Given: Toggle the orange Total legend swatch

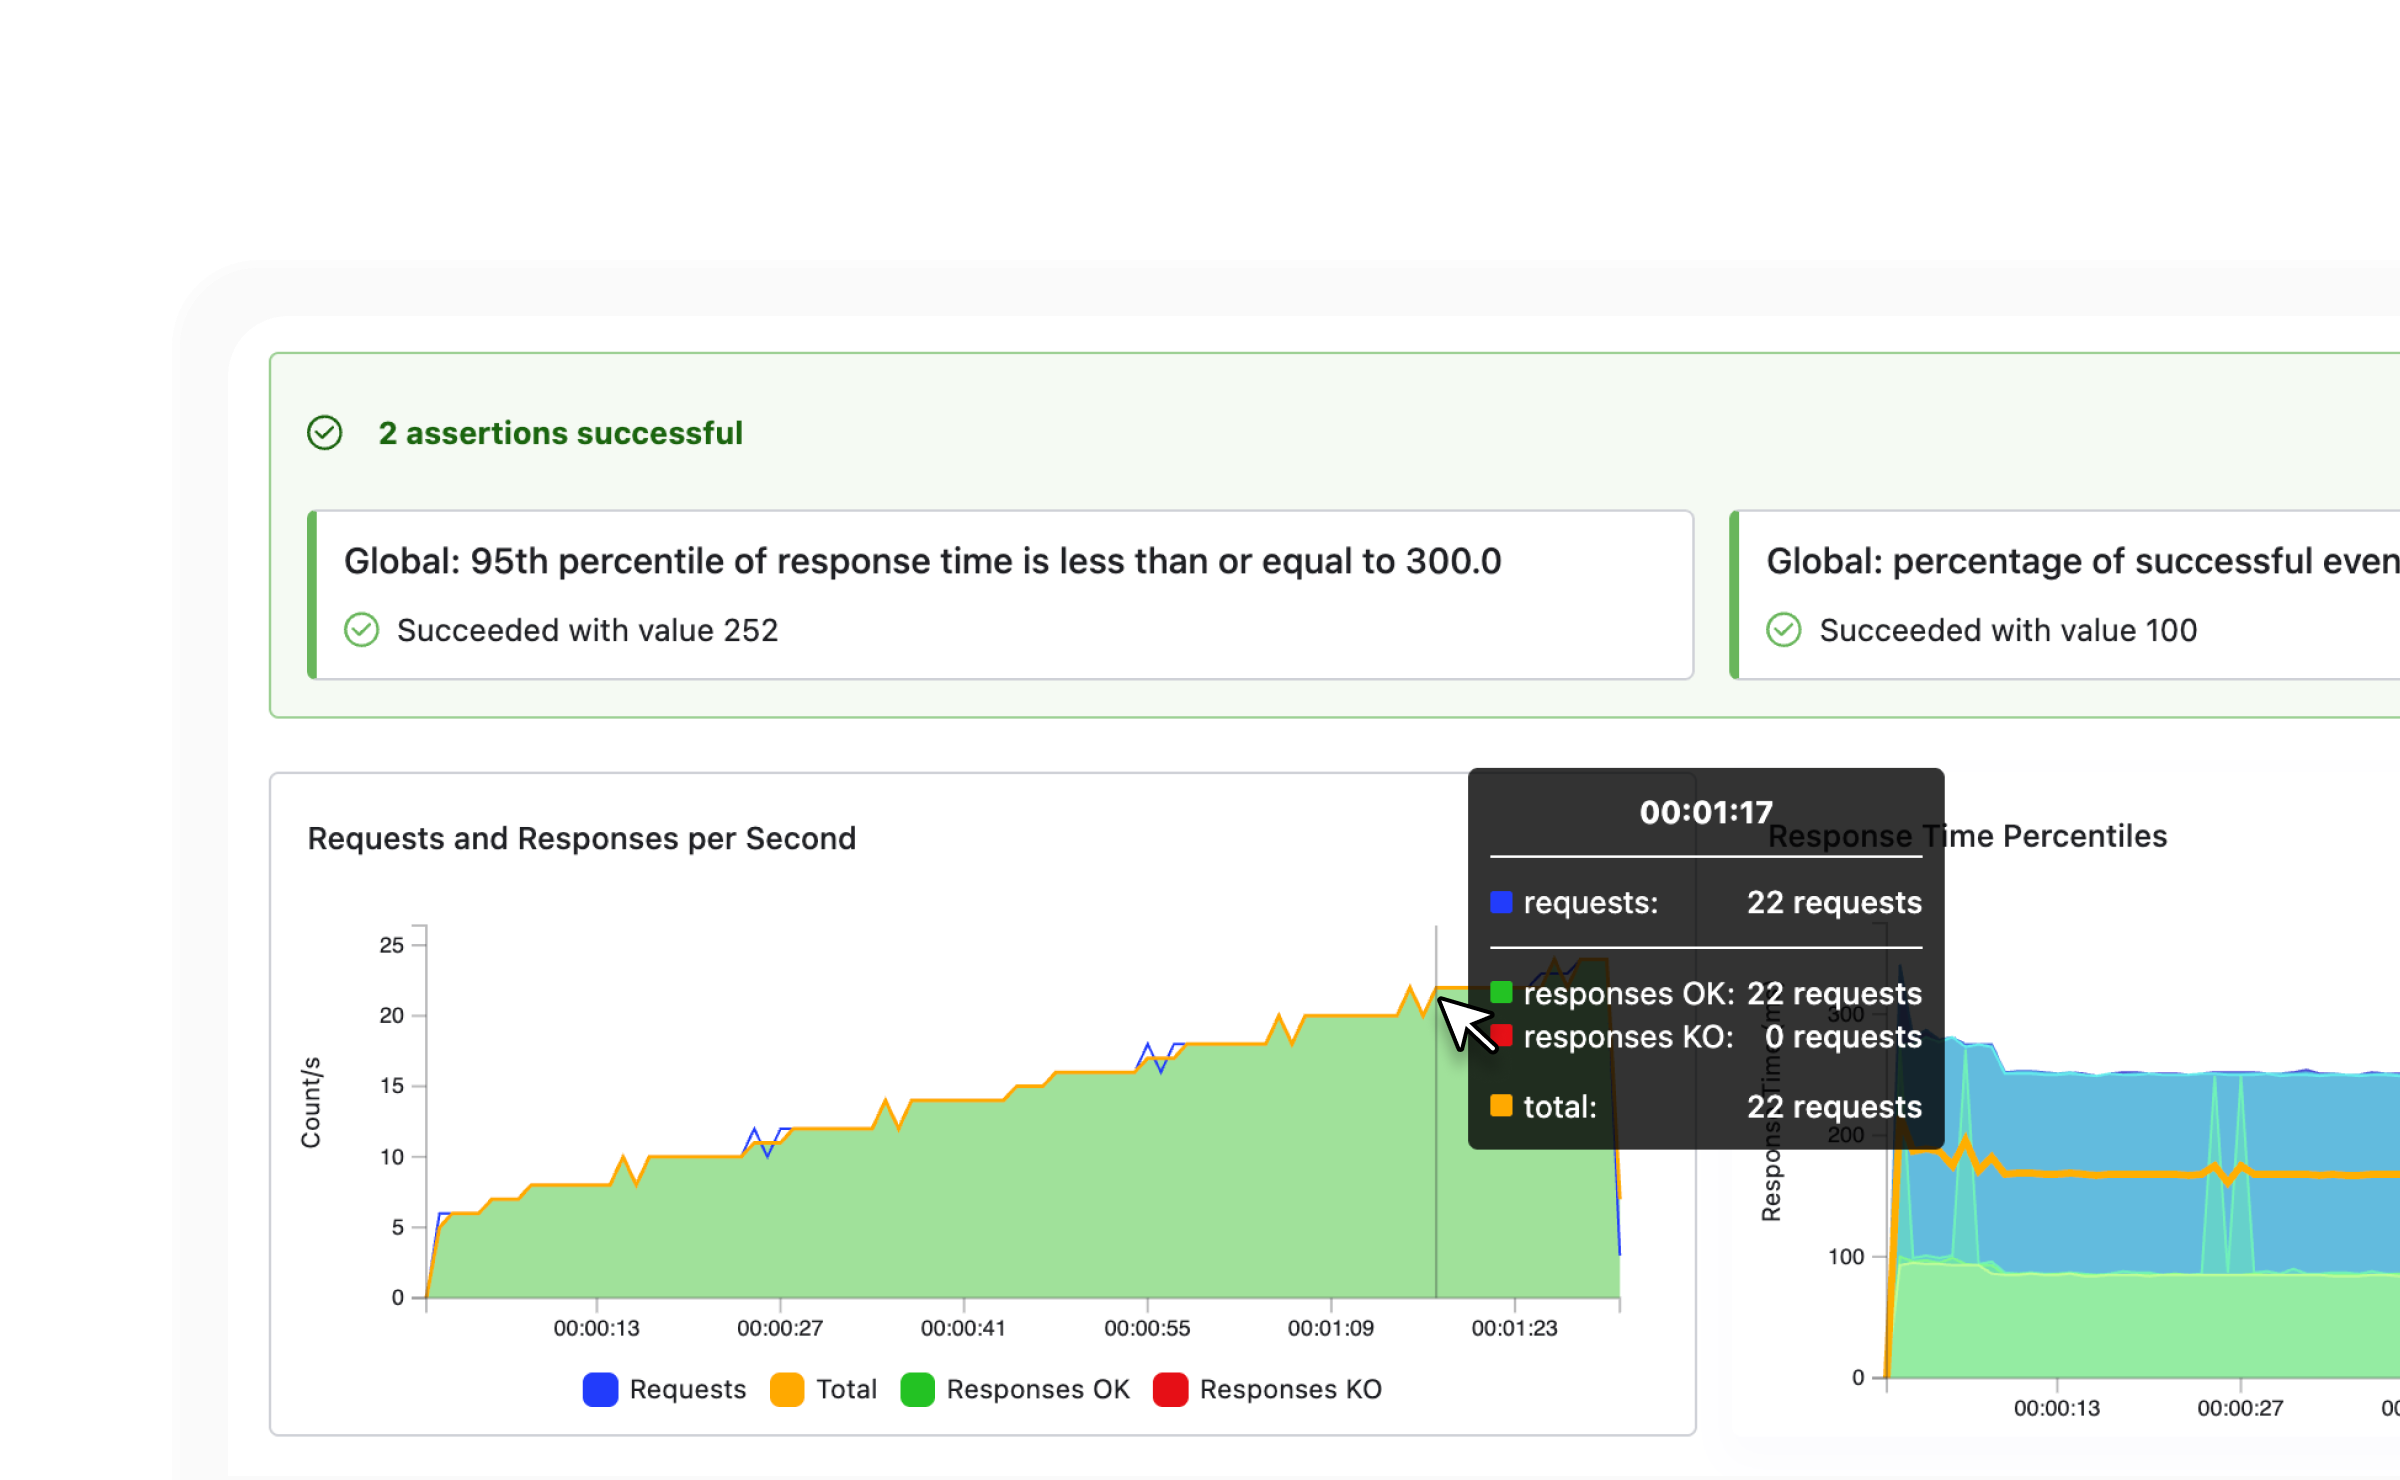Looking at the screenshot, I should [787, 1389].
